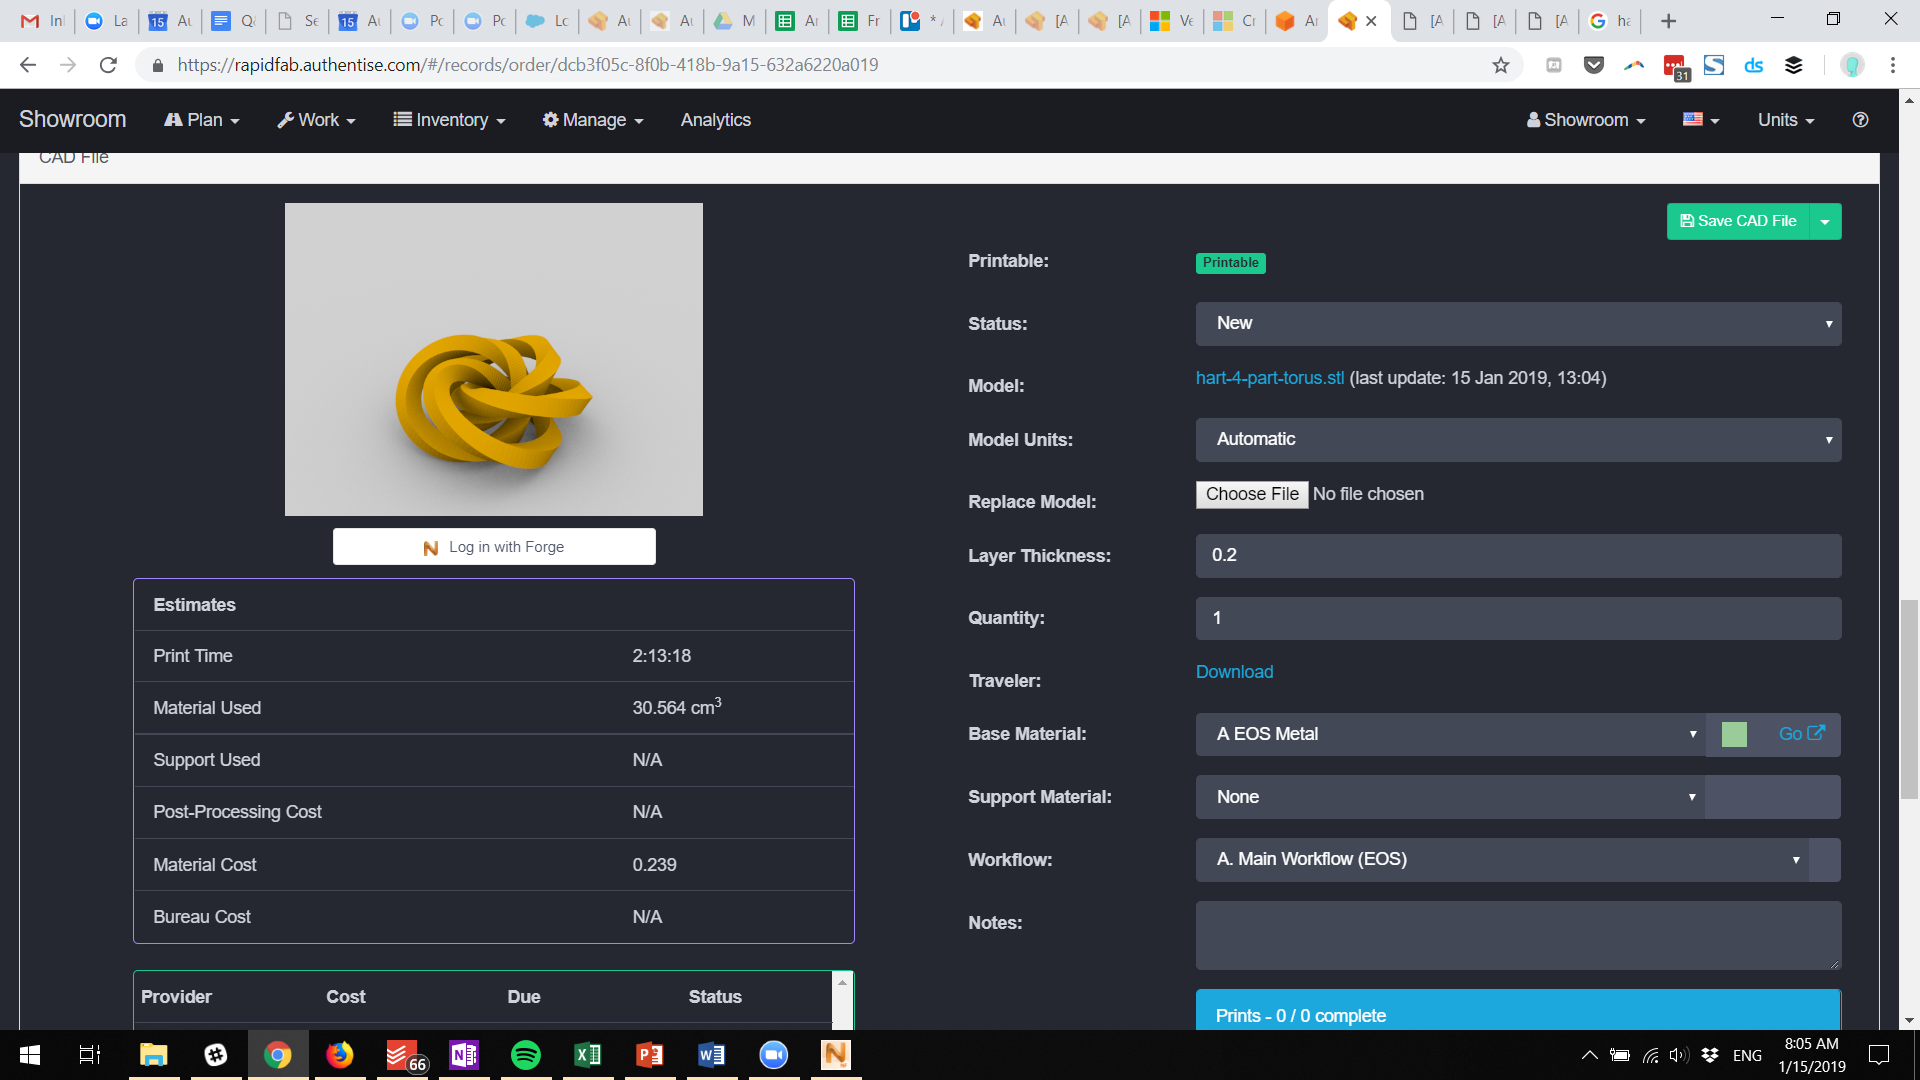Open the Pocket extension icon
1920x1080 pixels.
point(1594,65)
